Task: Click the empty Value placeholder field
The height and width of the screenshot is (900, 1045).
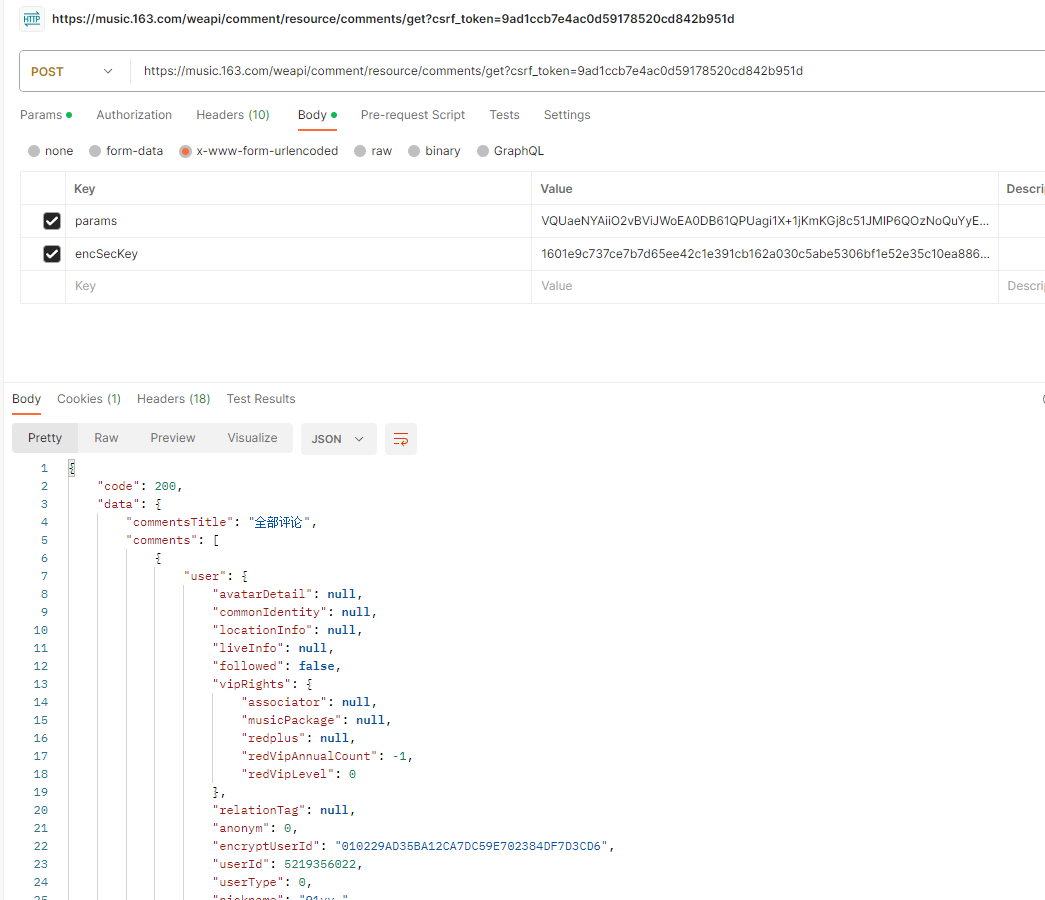Action: pos(764,286)
